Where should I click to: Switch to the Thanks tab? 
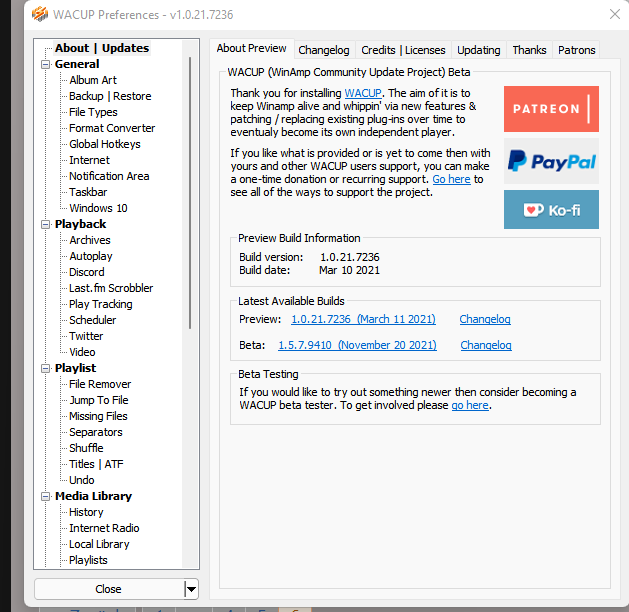[529, 50]
